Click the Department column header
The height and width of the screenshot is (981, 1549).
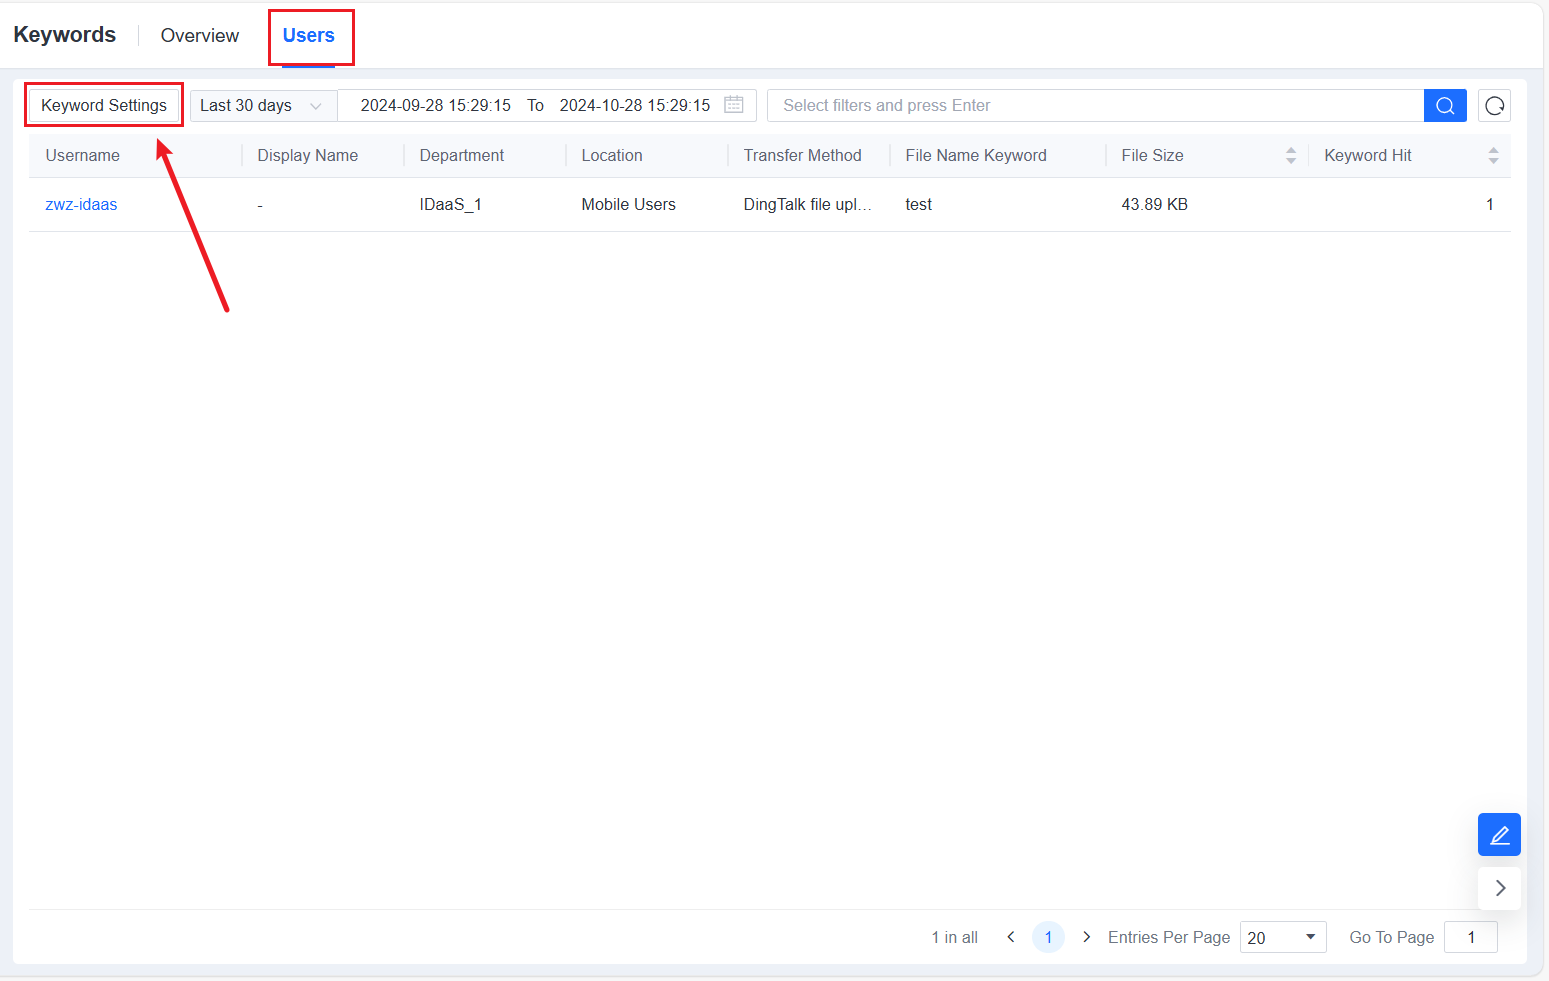462,156
